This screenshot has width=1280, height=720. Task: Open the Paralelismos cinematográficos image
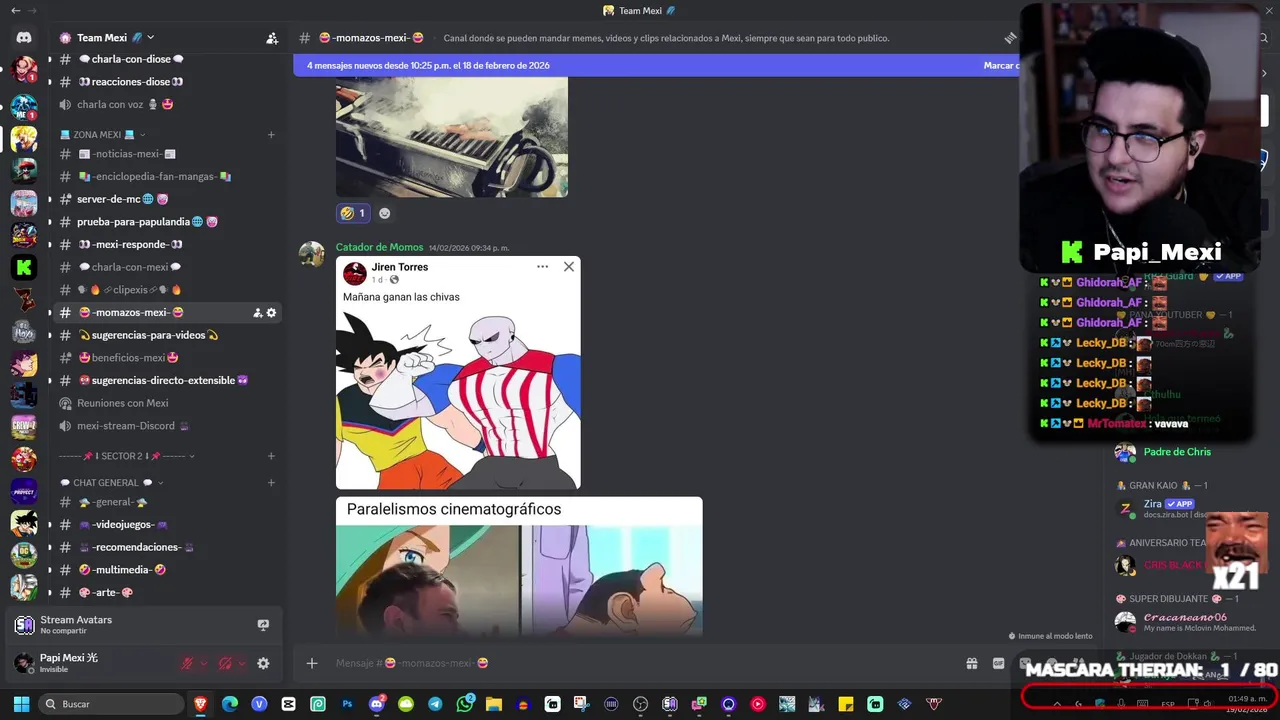[x=519, y=566]
